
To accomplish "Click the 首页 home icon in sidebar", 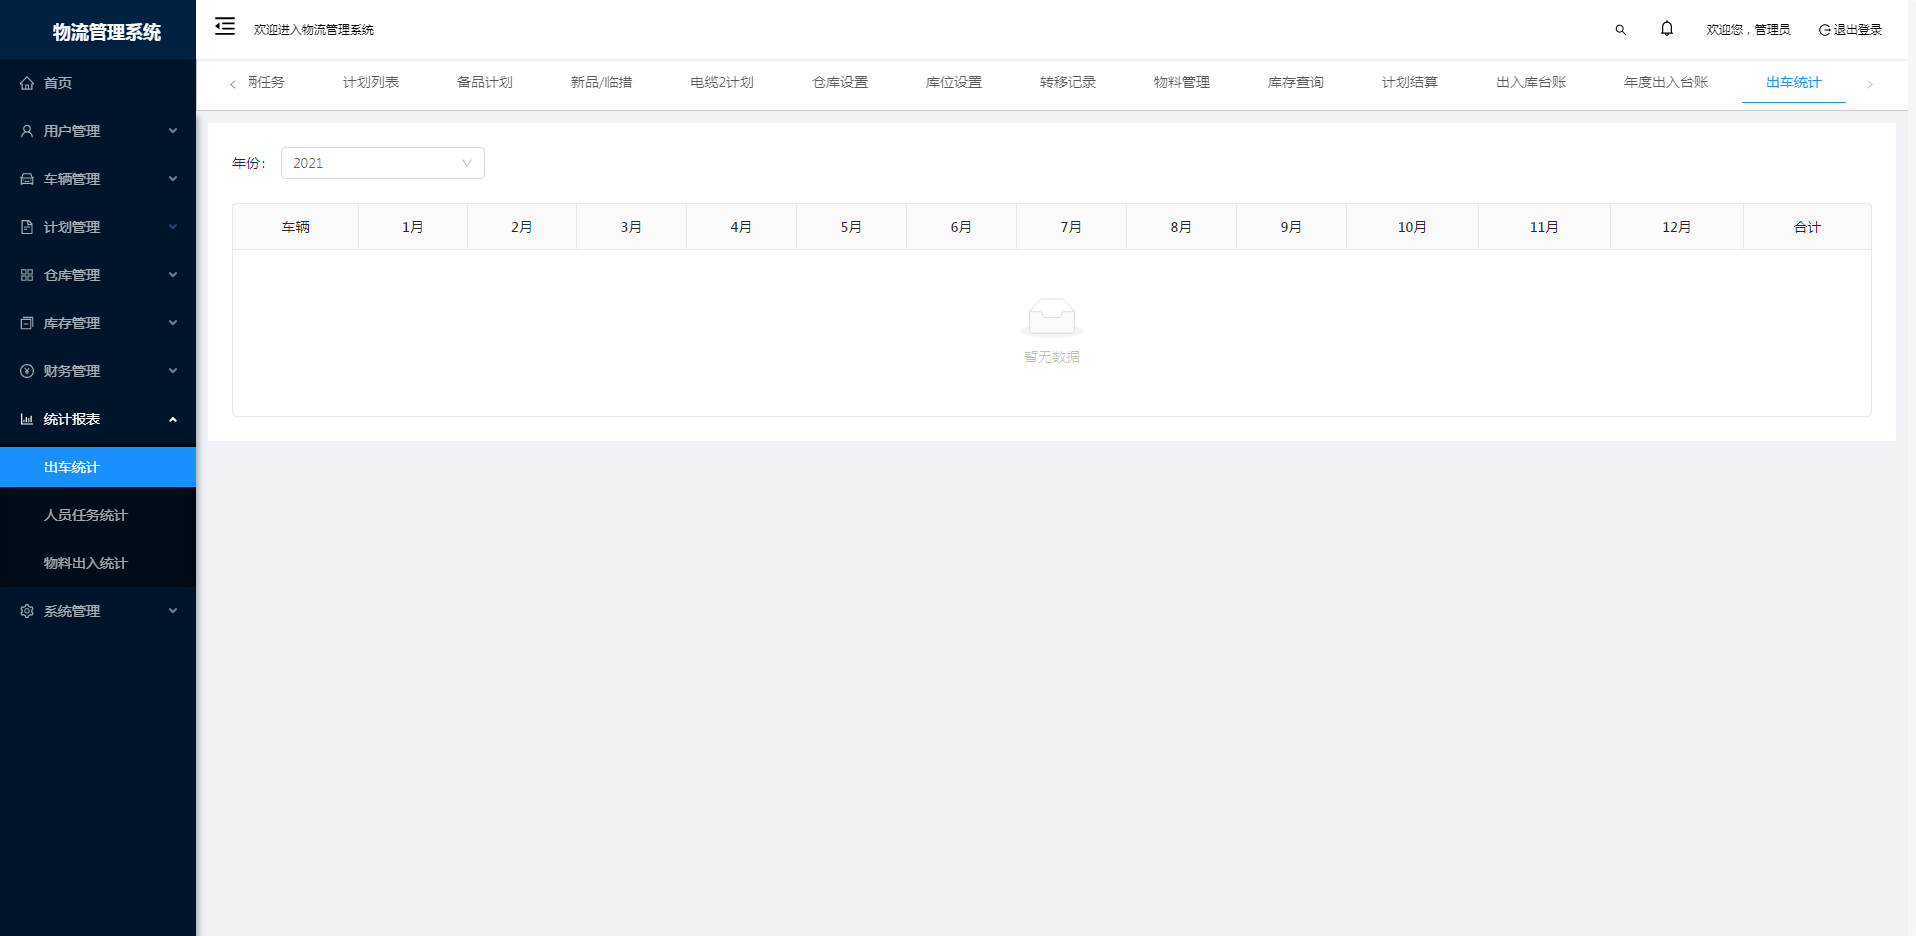I will click(27, 83).
